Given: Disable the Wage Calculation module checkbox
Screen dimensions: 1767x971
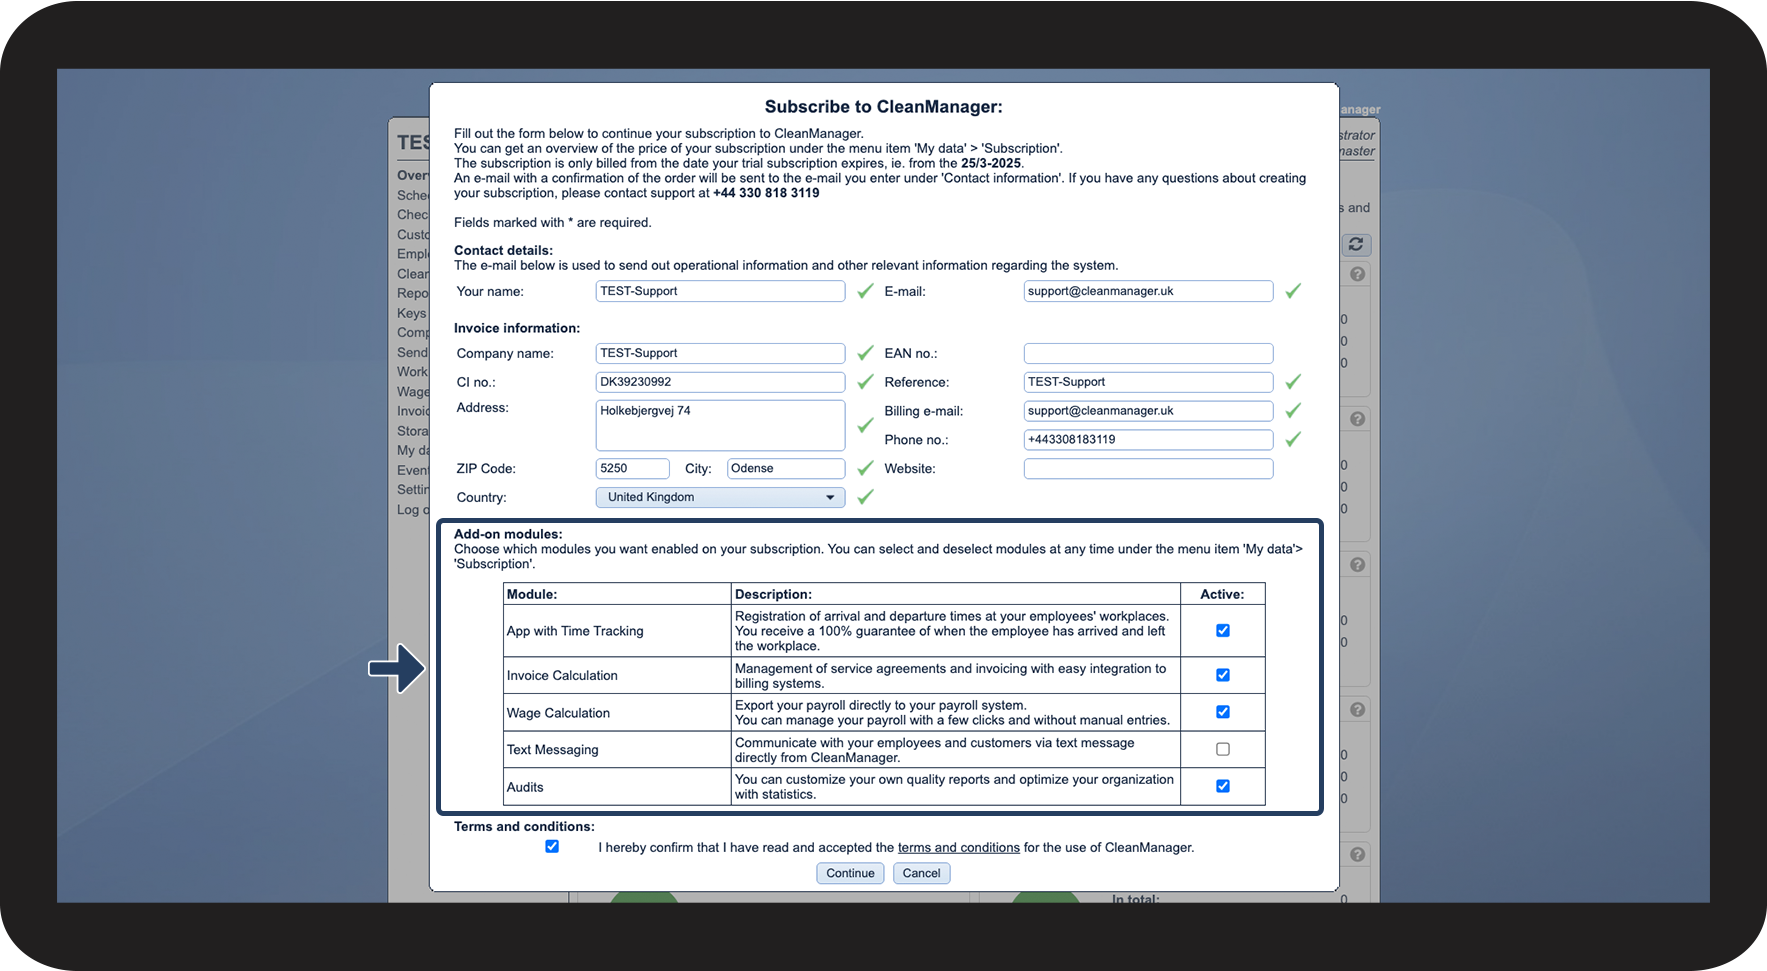Looking at the screenshot, I should [1223, 712].
